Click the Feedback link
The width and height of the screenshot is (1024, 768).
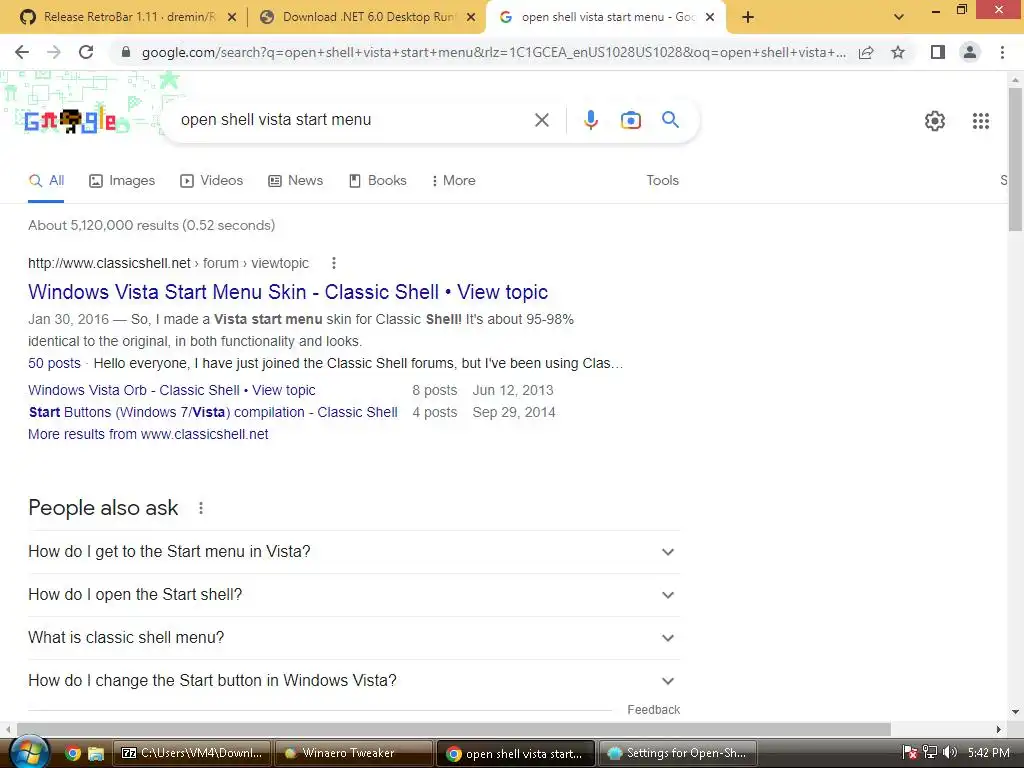(653, 710)
